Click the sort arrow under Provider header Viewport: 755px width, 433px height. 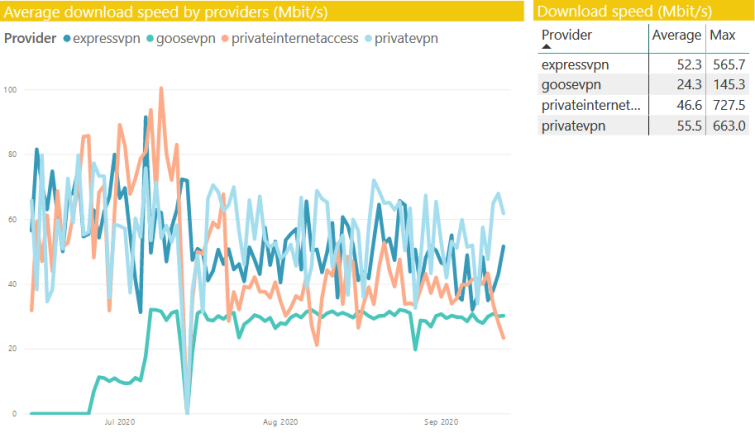[546, 46]
